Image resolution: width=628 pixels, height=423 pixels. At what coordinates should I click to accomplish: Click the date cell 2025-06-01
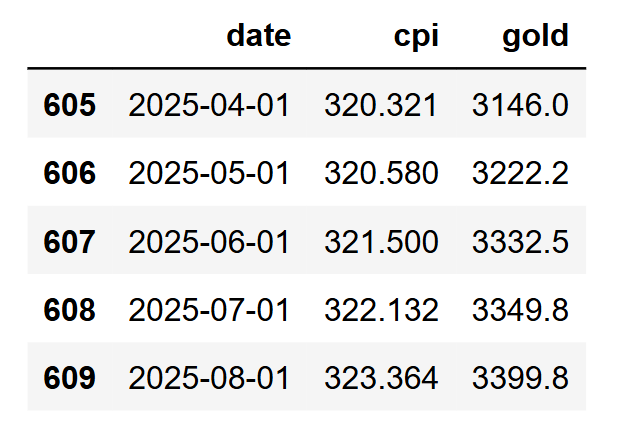coord(209,242)
